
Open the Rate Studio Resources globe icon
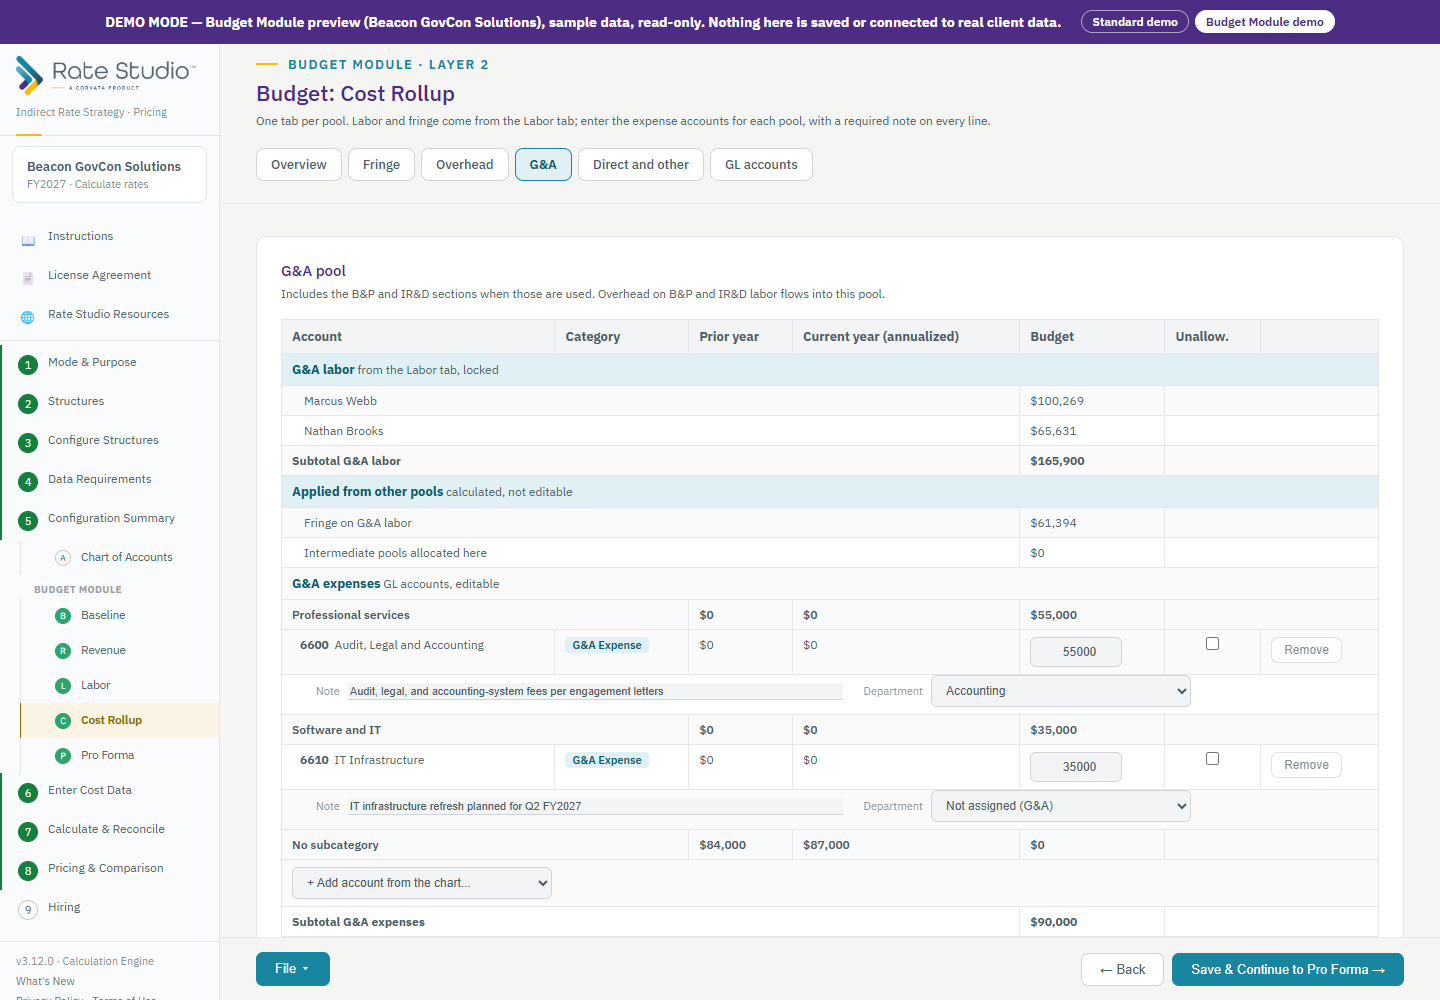coord(28,318)
